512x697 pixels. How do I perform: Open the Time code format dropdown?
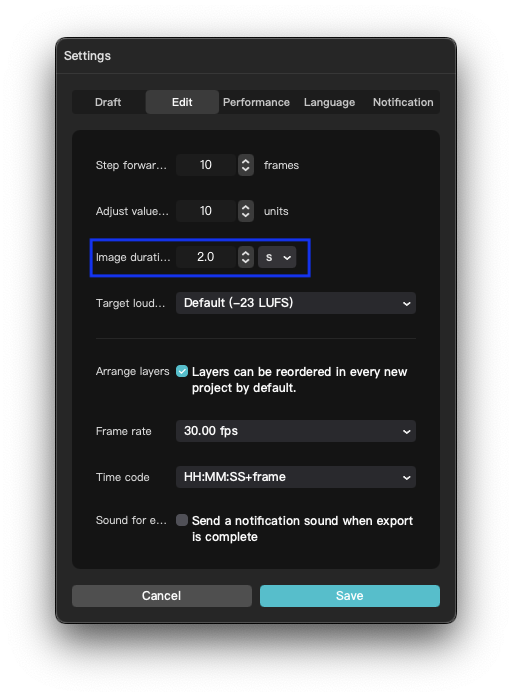click(296, 477)
